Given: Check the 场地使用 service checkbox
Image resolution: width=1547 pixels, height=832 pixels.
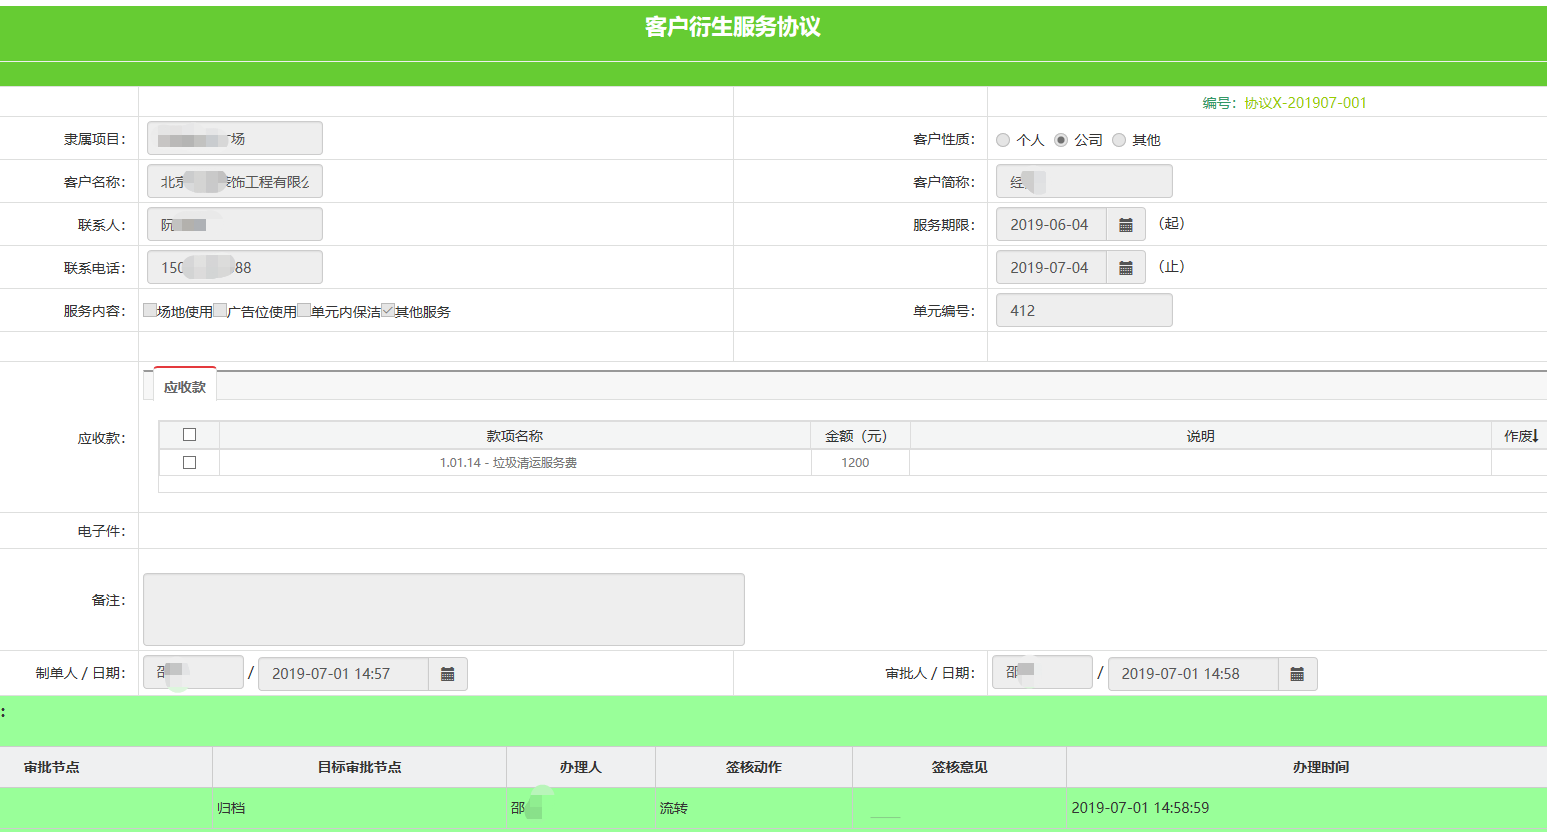Looking at the screenshot, I should (x=150, y=310).
